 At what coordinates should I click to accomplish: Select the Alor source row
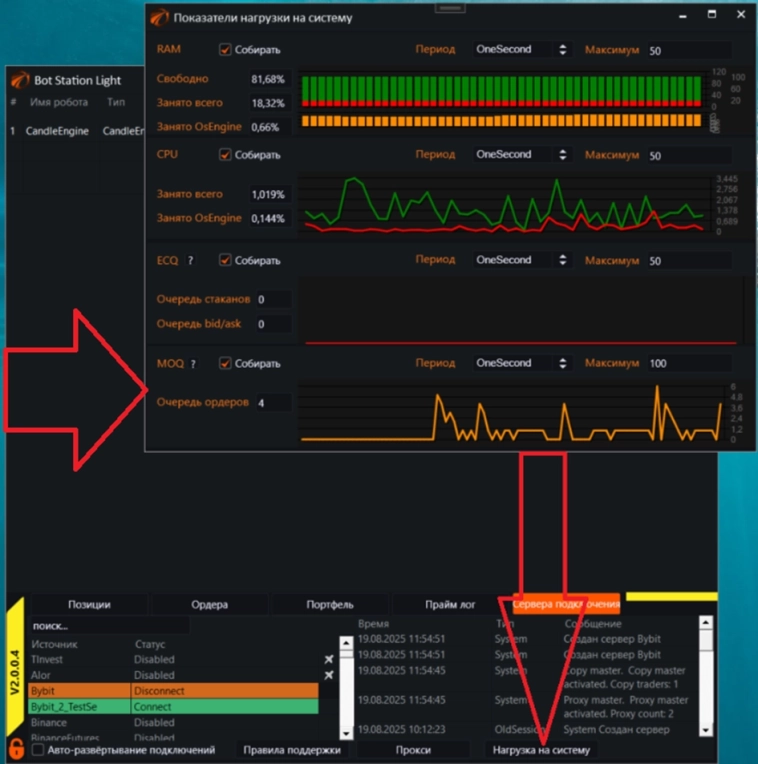pos(174,675)
